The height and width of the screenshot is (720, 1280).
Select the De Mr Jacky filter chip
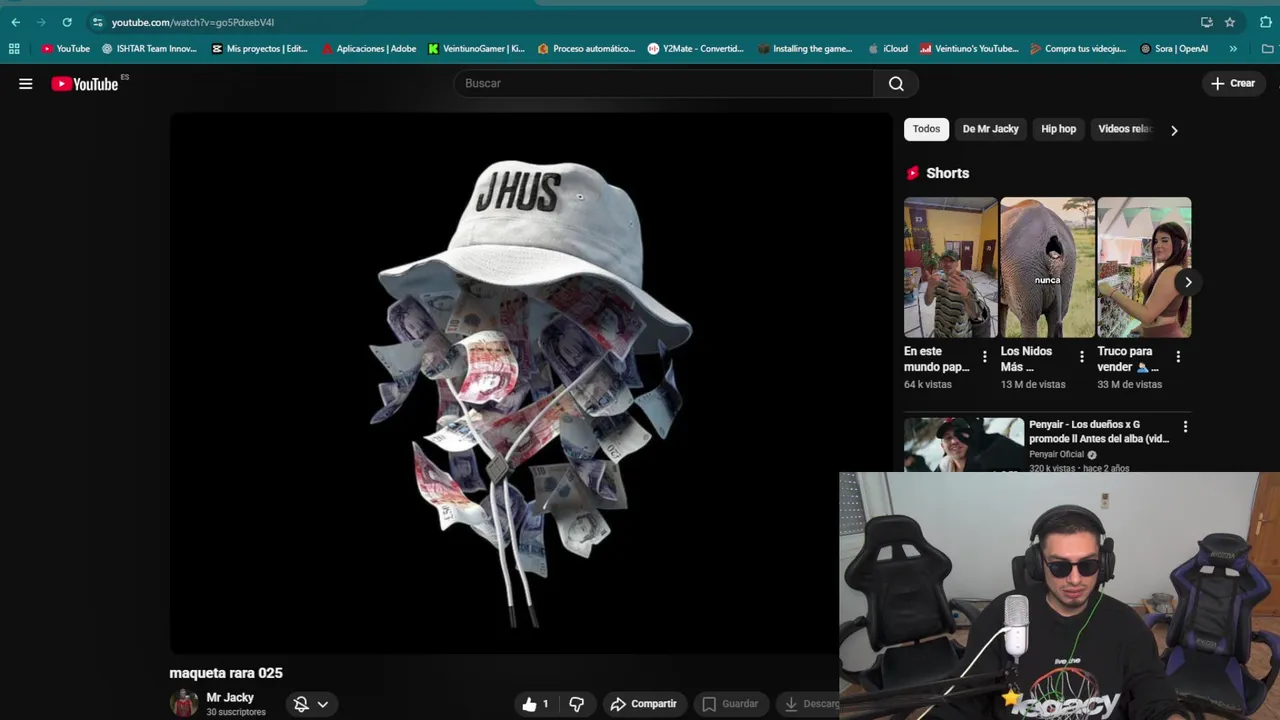990,129
